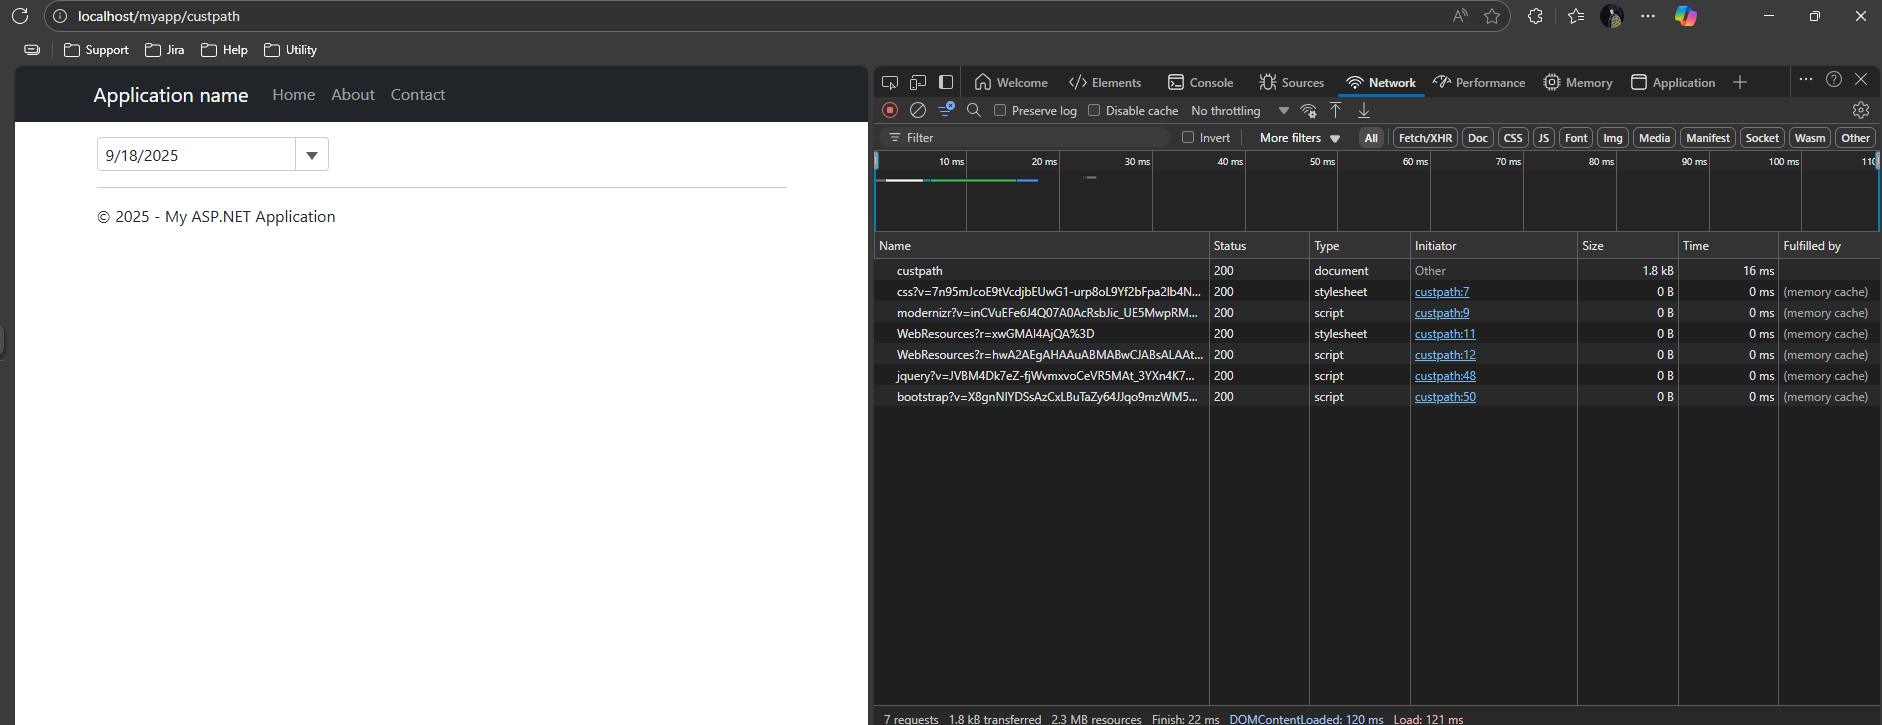Open the custpath:48 initiator link
This screenshot has width=1882, height=725.
tap(1445, 376)
